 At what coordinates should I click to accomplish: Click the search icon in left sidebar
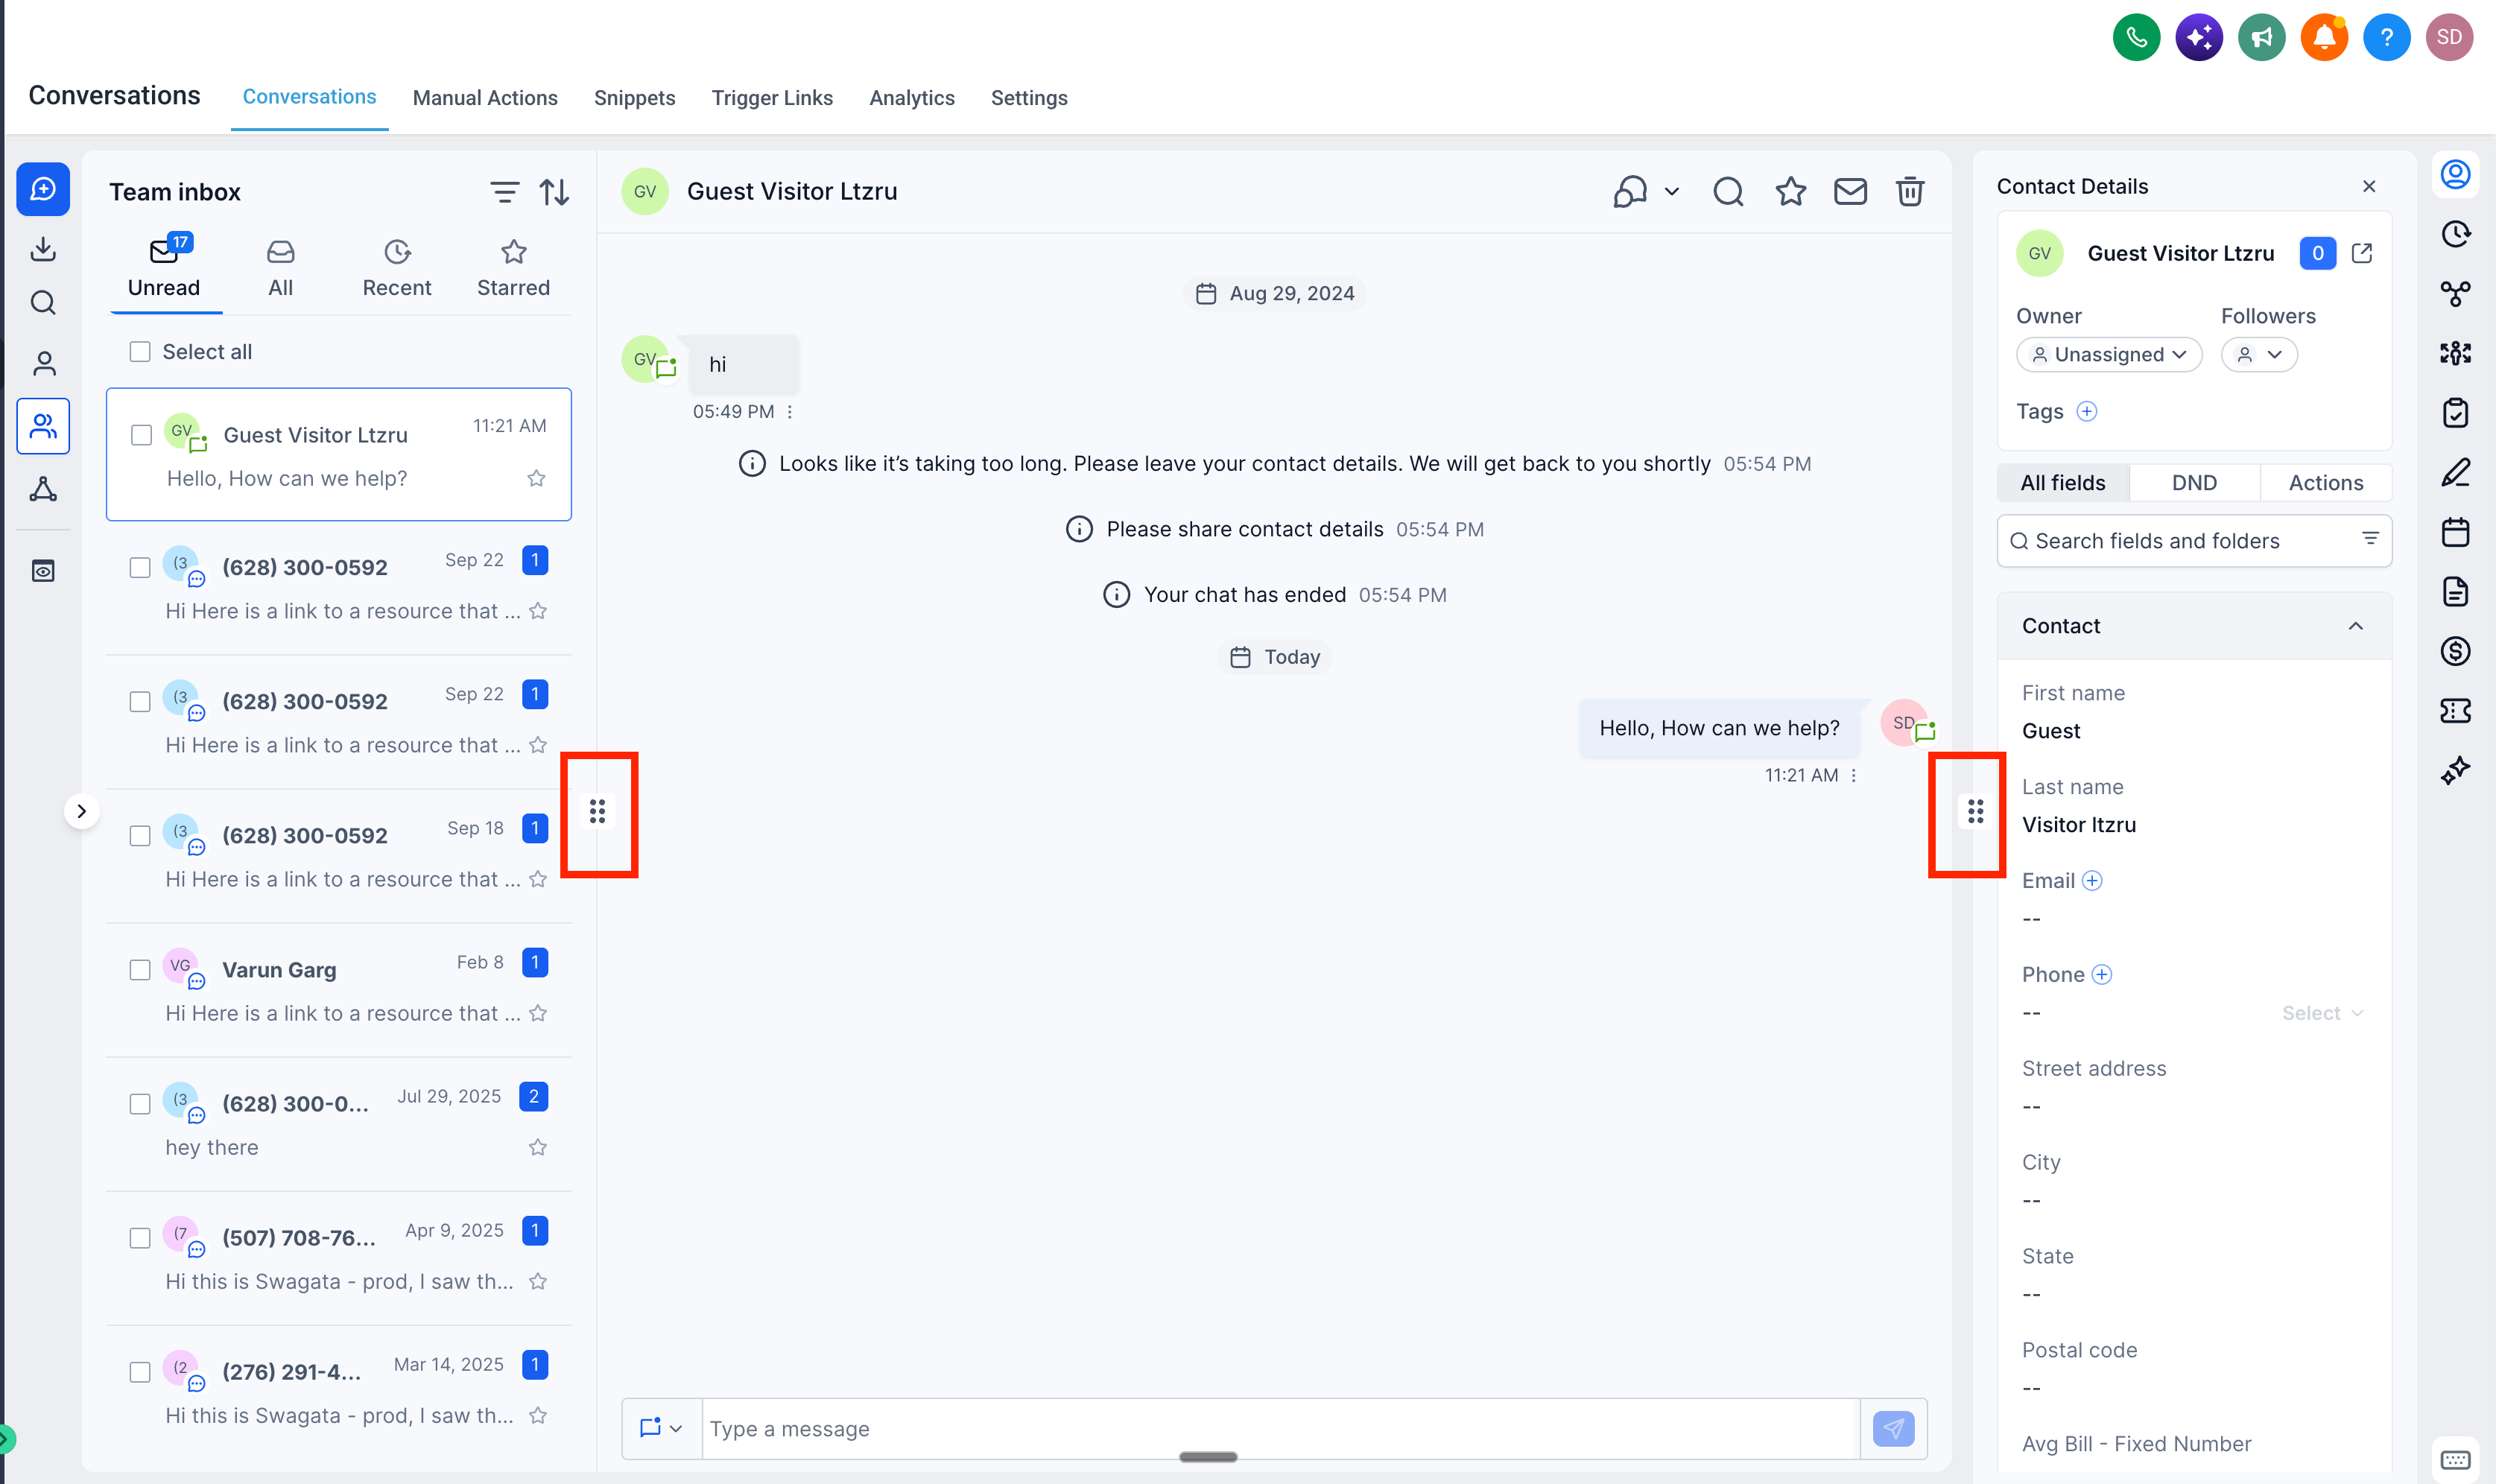click(43, 303)
